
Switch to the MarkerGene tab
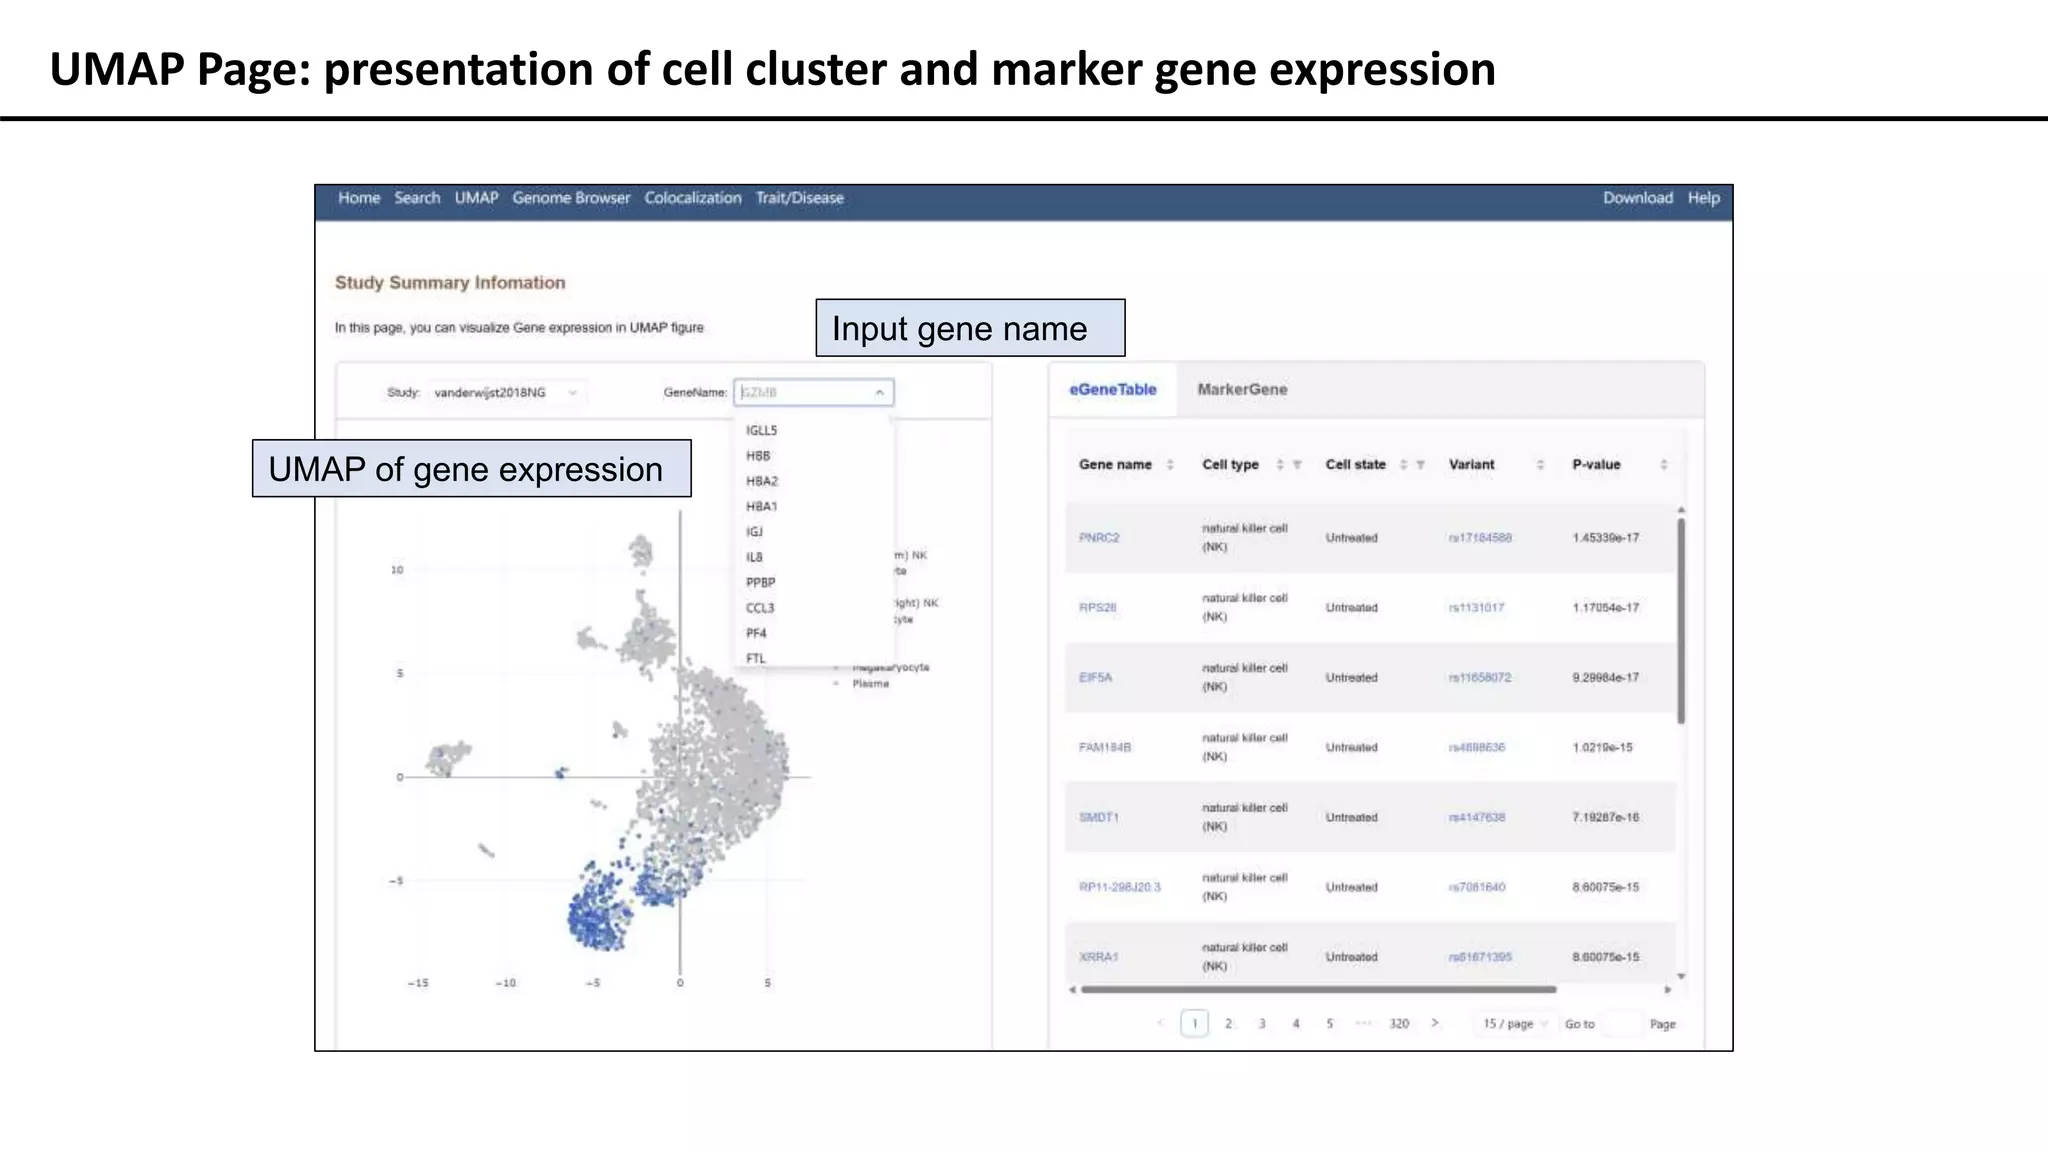(1242, 390)
